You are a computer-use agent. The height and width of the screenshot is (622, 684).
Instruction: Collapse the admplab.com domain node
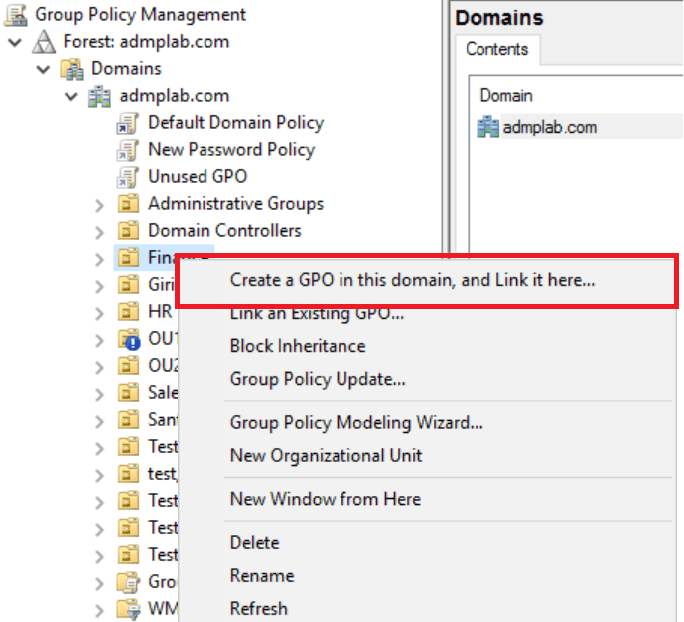coord(71,96)
